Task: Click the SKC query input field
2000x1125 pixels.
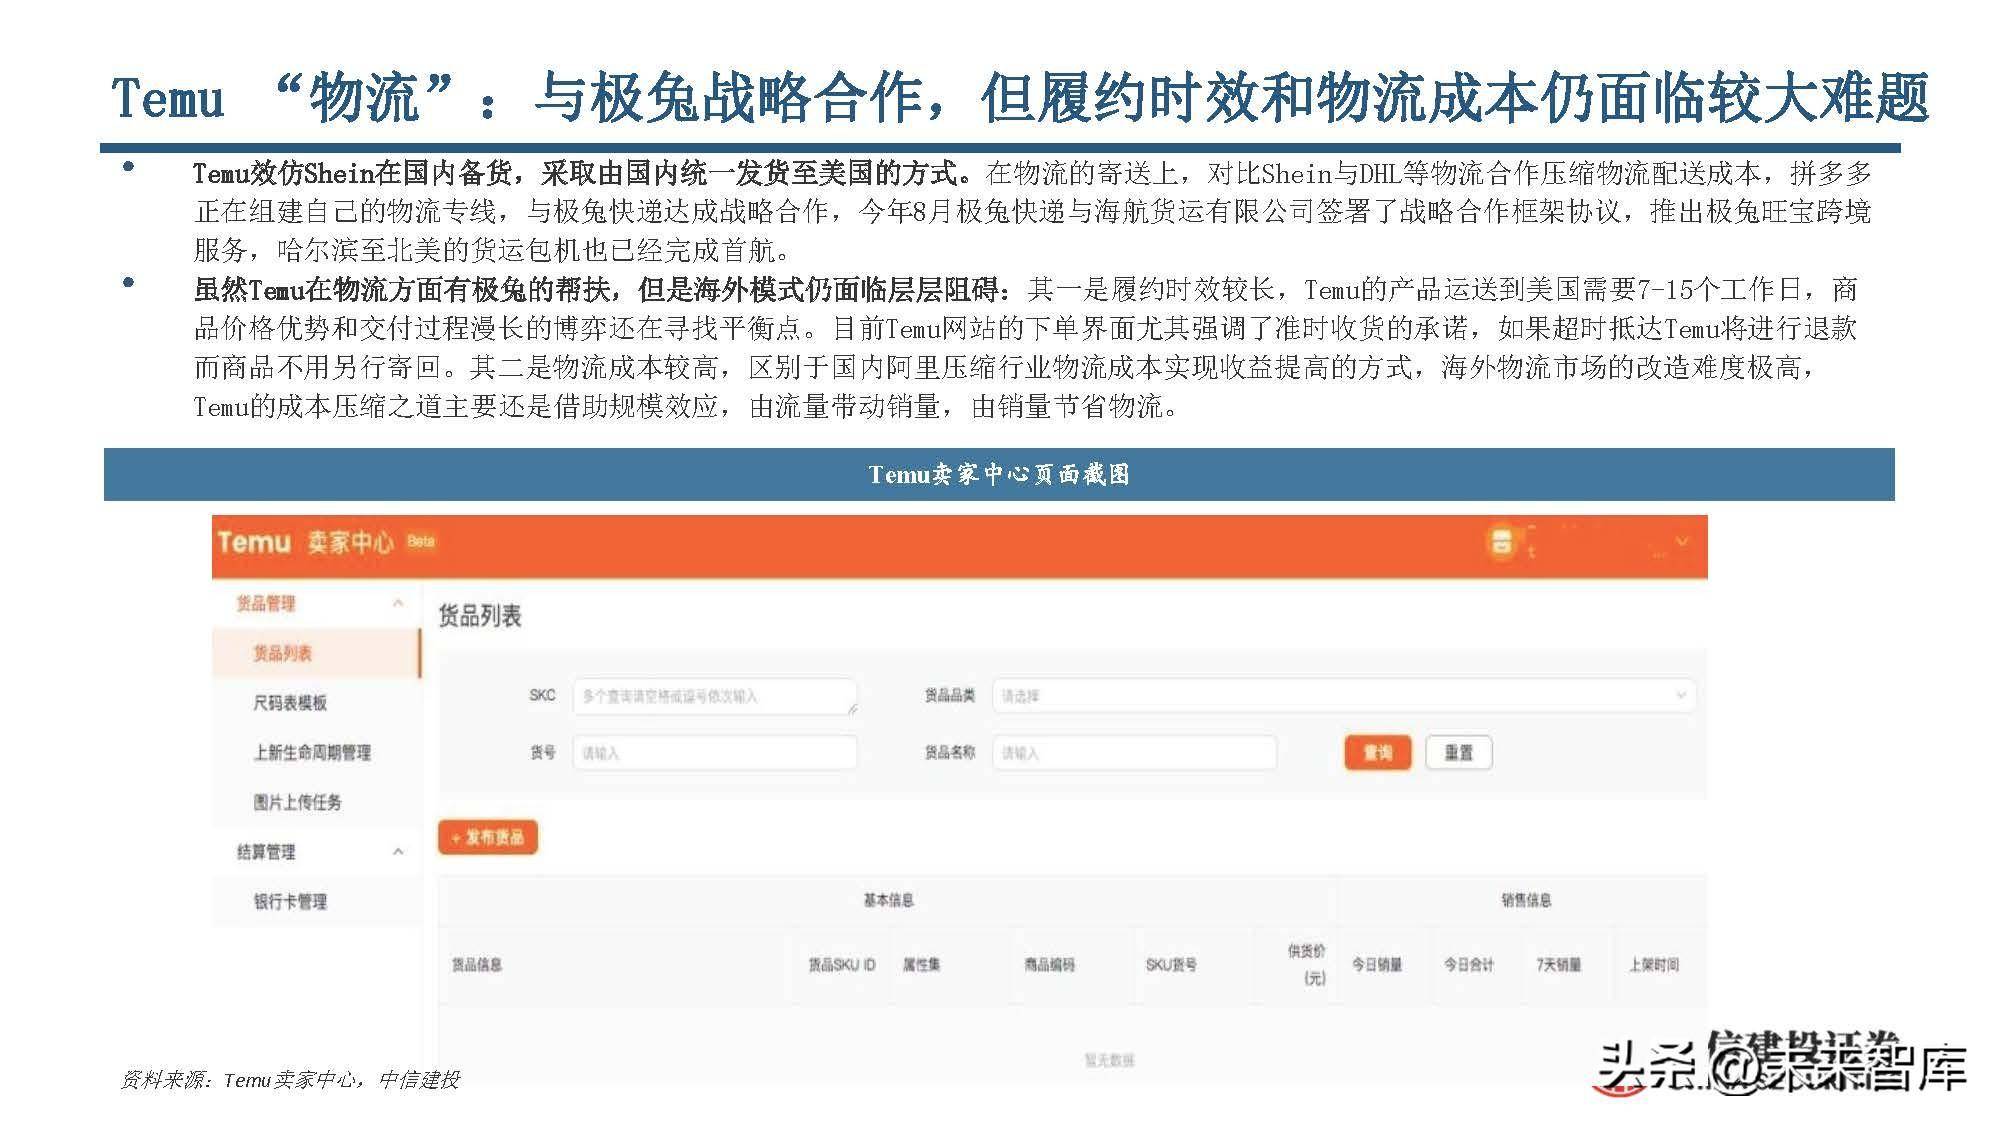Action: (x=715, y=696)
